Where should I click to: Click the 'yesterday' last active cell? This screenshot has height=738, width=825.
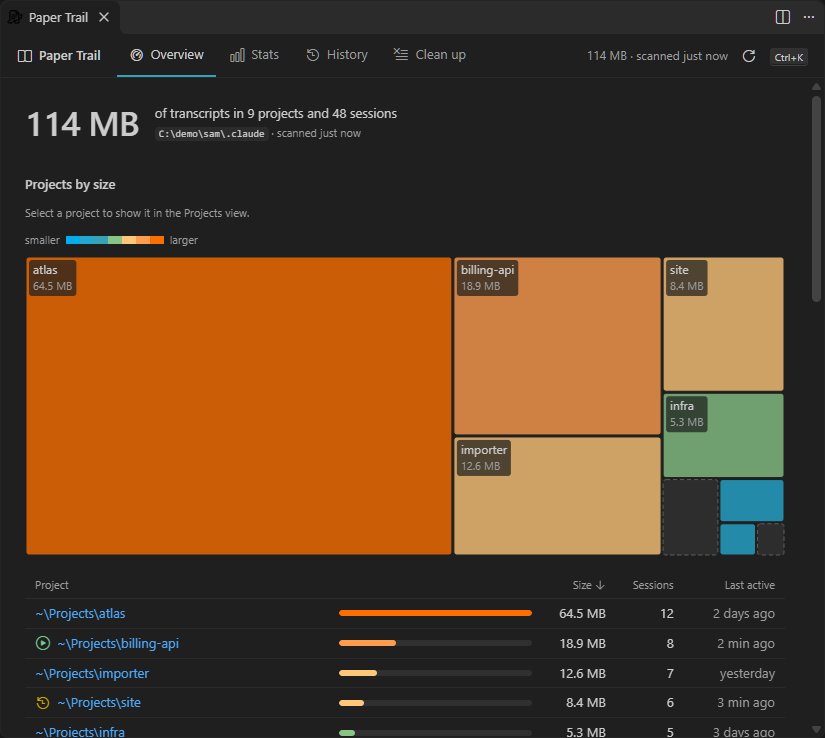coord(747,673)
